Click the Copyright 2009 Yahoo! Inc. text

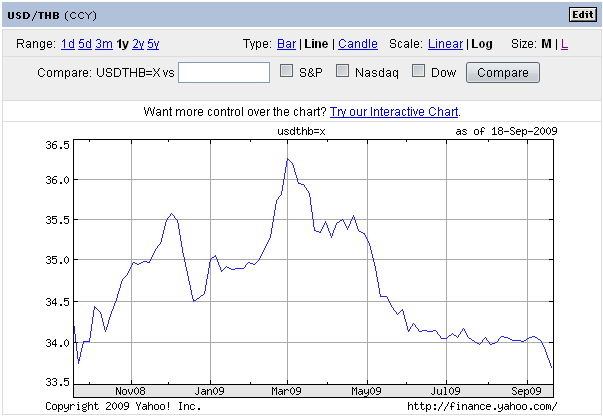coord(123,406)
